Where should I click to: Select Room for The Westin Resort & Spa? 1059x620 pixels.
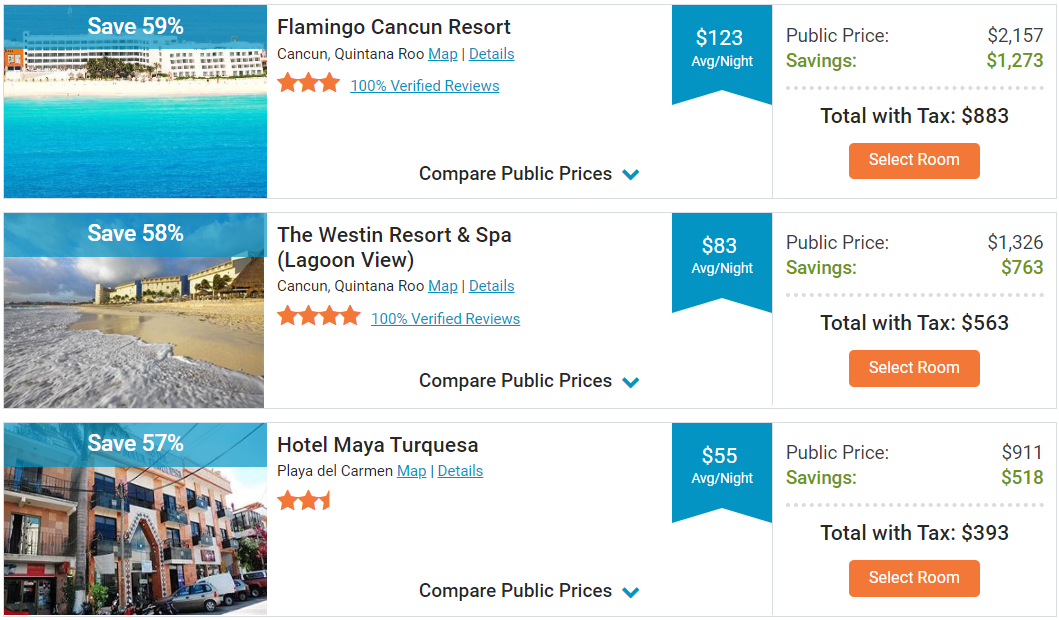pyautogui.click(x=914, y=368)
